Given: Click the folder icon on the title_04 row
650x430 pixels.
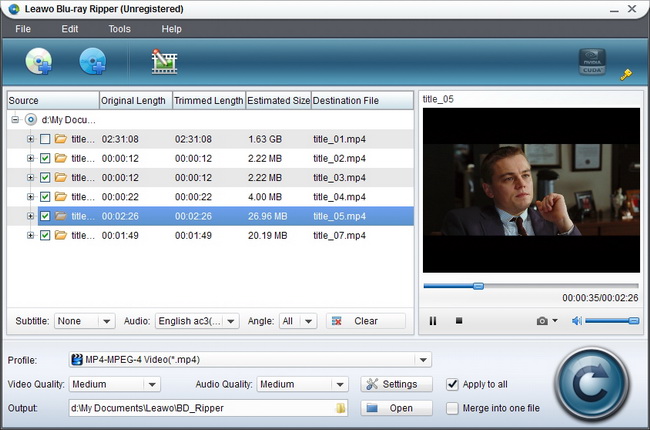Looking at the screenshot, I should click(x=61, y=197).
